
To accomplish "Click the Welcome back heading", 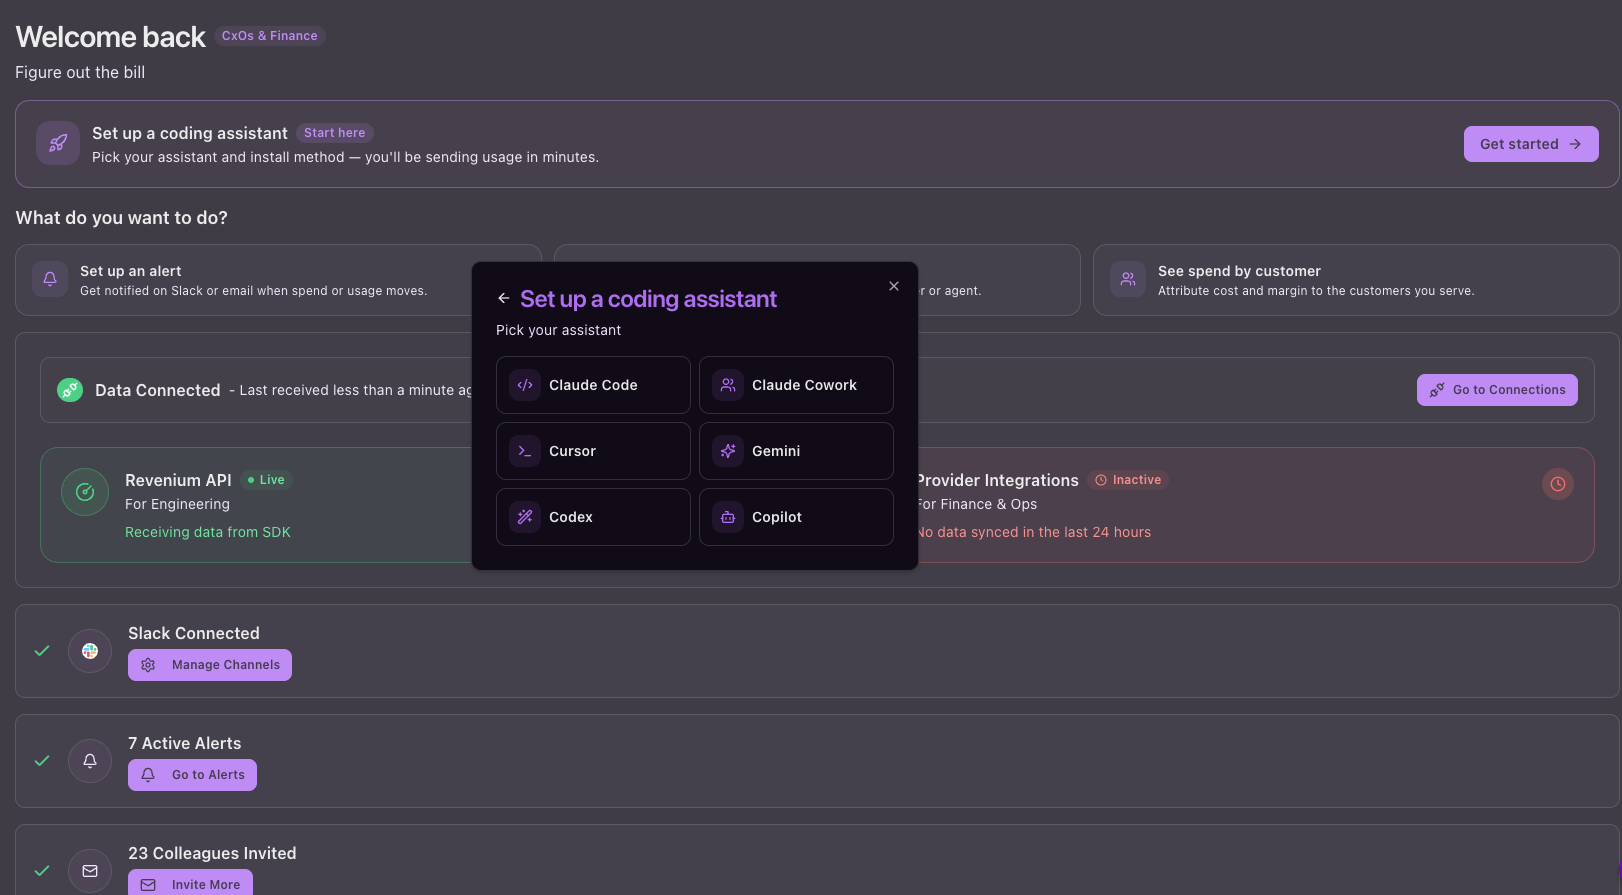I will 110,37.
